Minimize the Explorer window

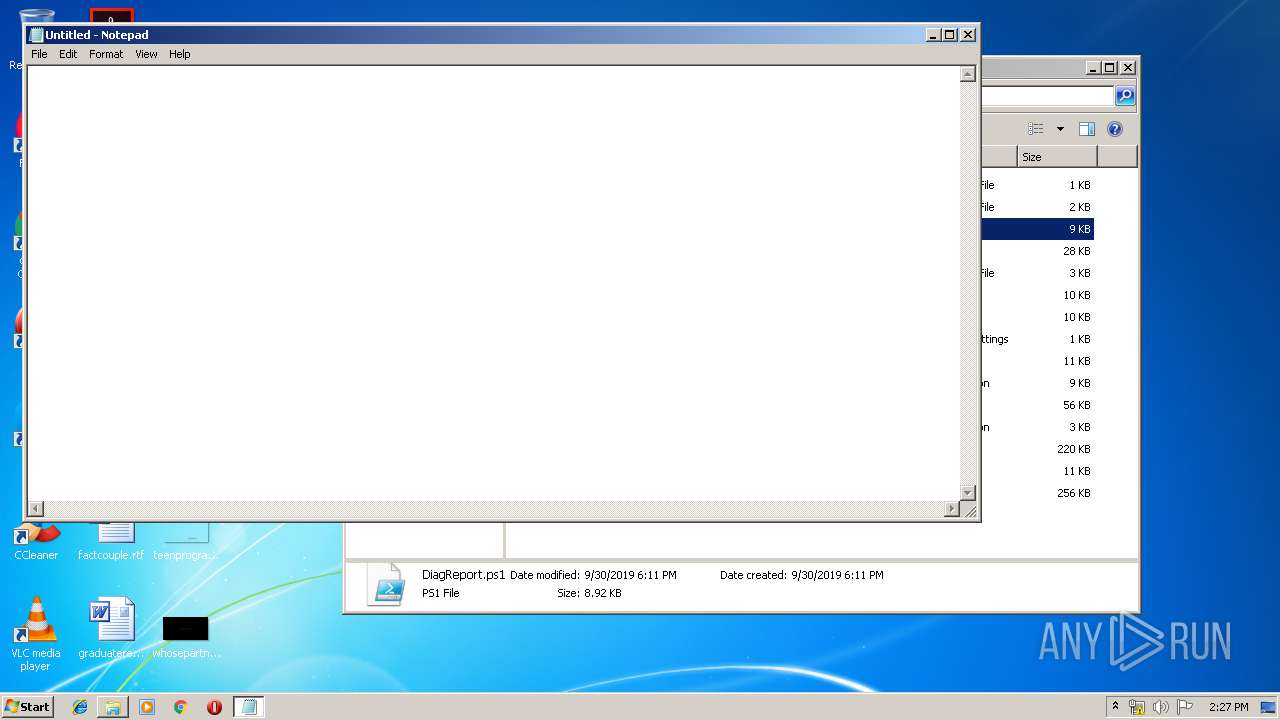pos(1093,68)
